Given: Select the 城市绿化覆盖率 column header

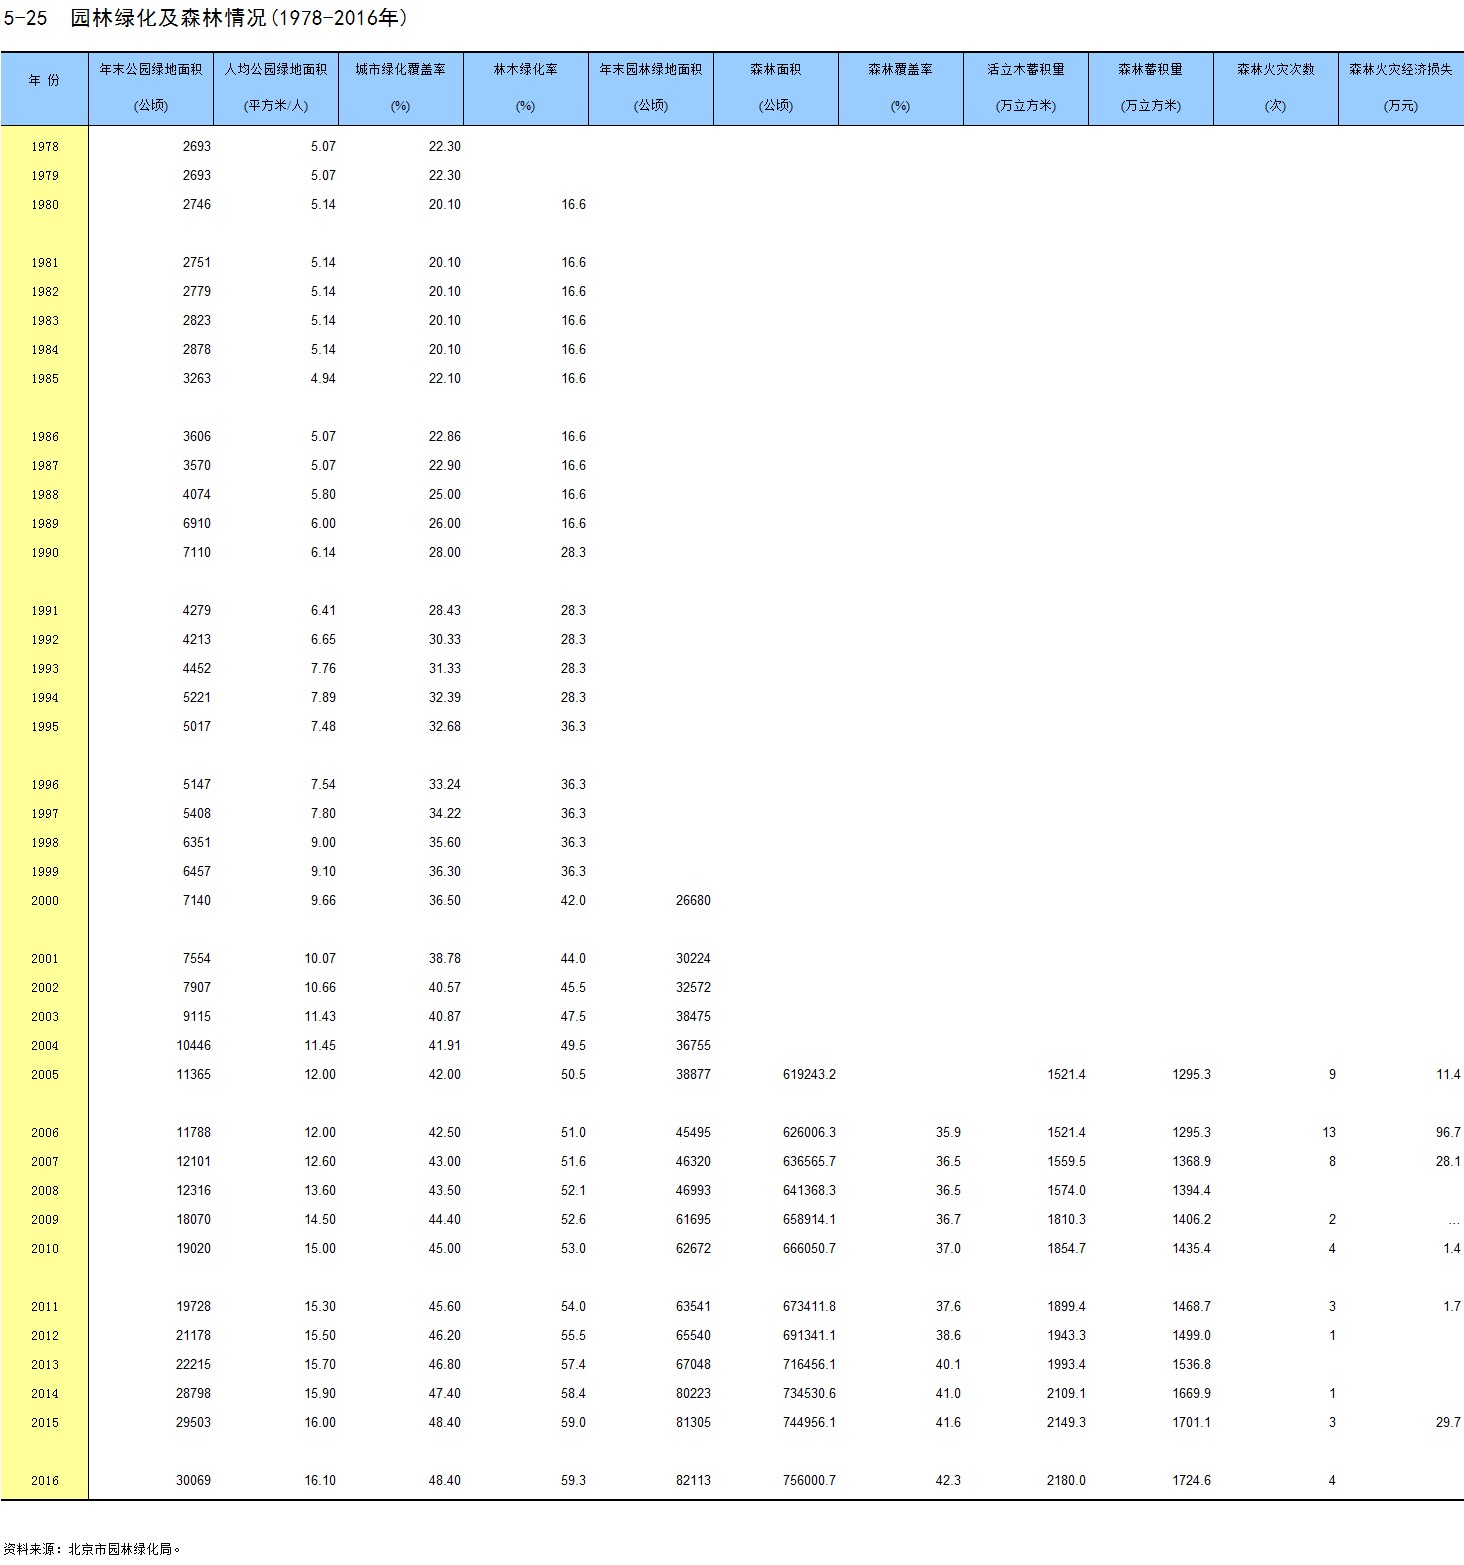Looking at the screenshot, I should tap(401, 87).
